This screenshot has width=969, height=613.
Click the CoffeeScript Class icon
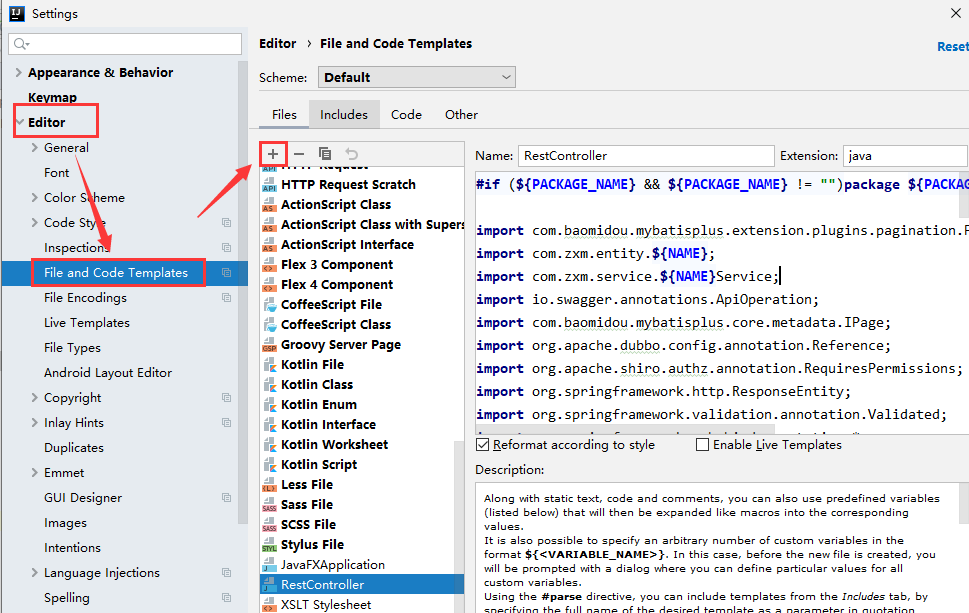pyautogui.click(x=269, y=324)
